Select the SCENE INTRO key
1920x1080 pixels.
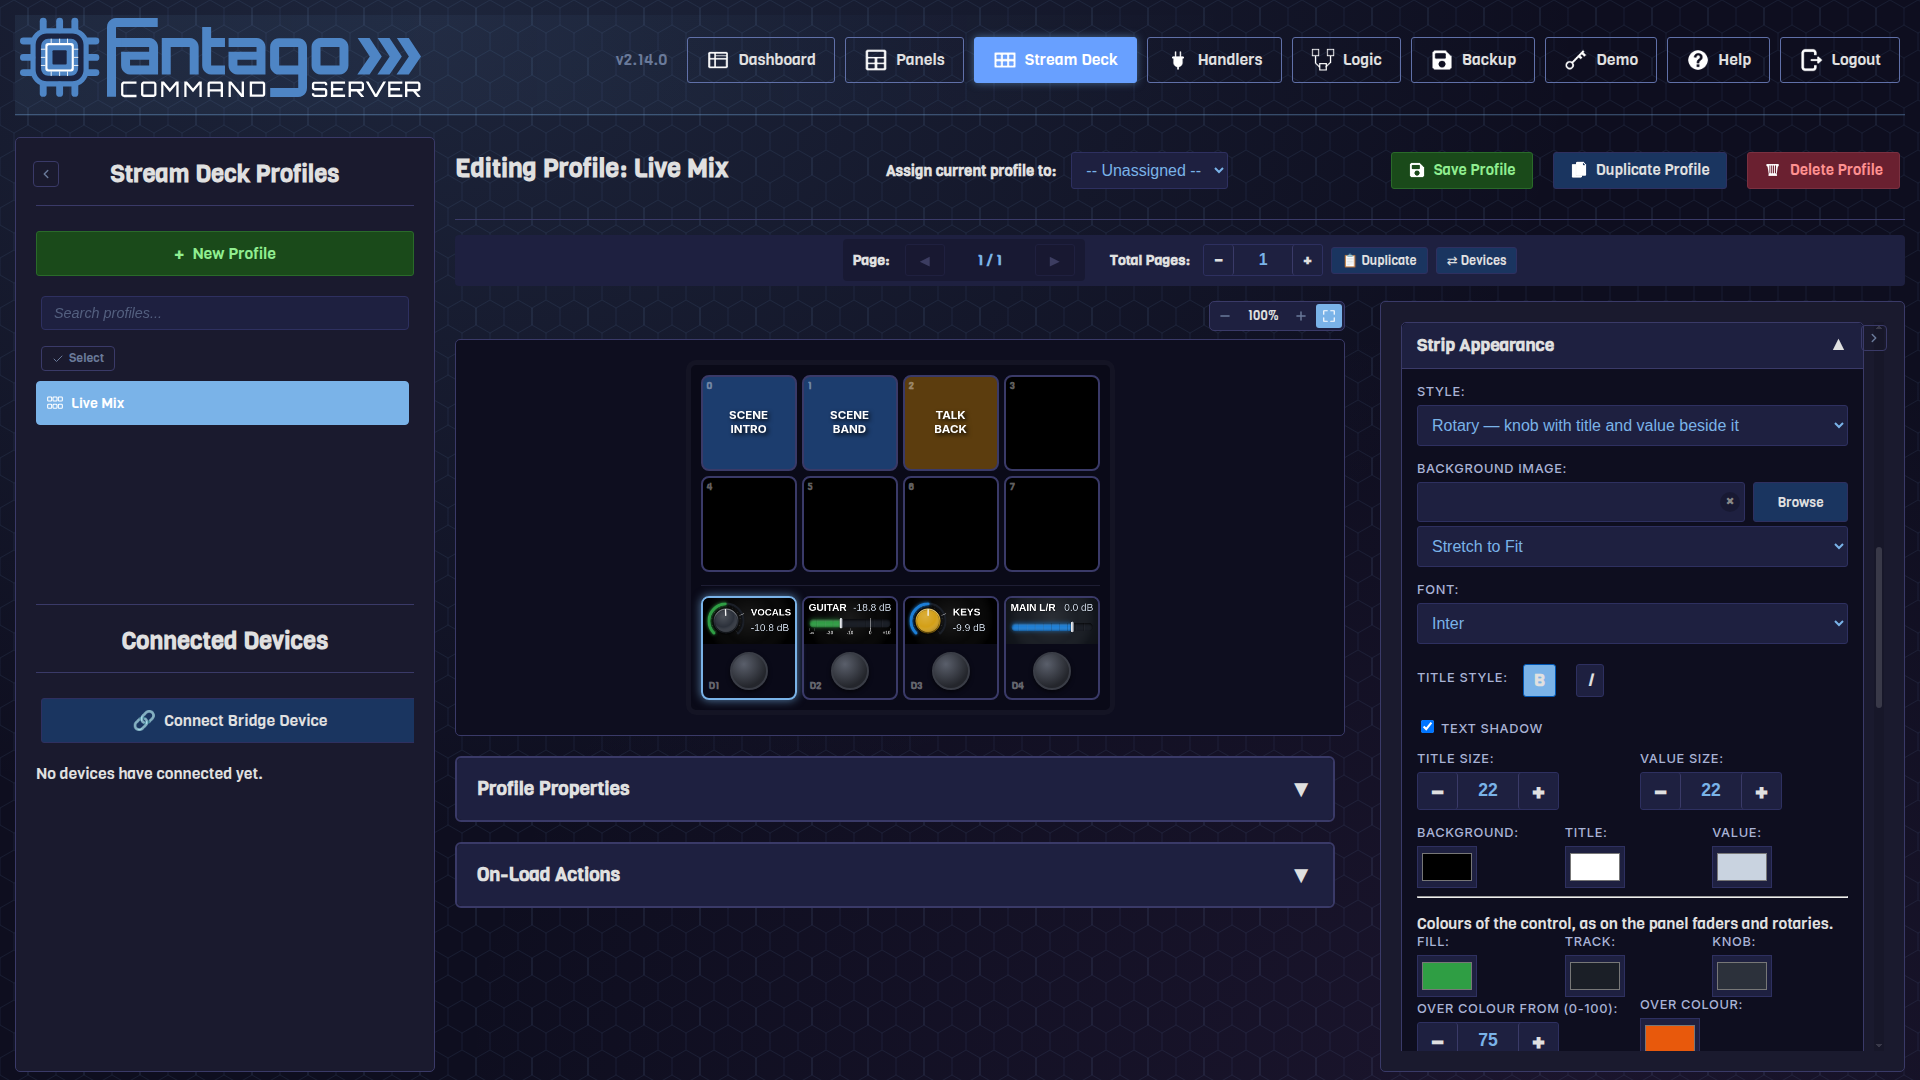pyautogui.click(x=749, y=423)
